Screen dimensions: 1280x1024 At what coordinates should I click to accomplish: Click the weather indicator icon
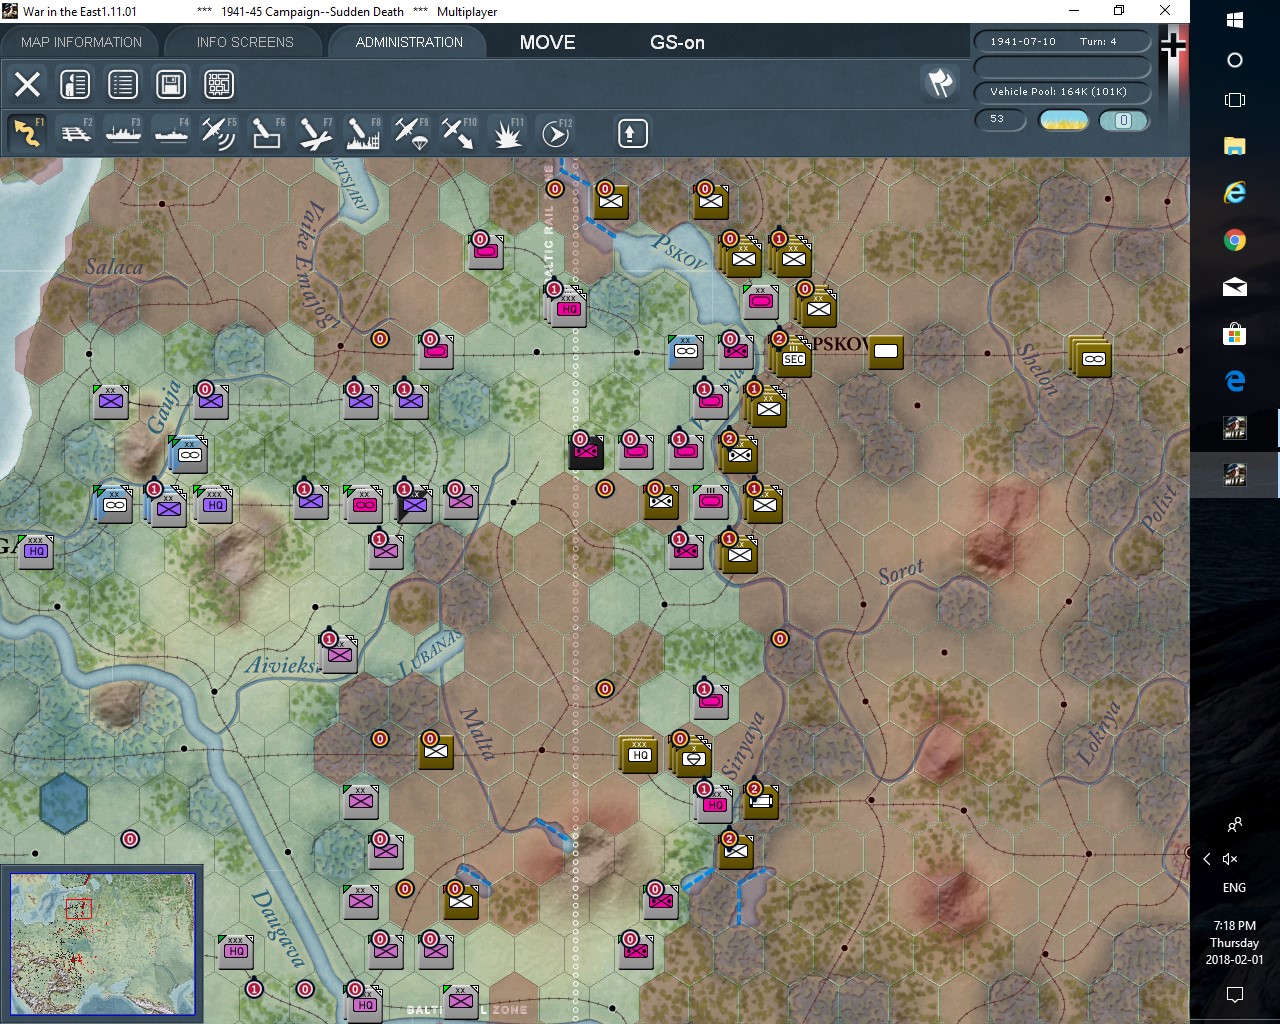[x=1063, y=120]
